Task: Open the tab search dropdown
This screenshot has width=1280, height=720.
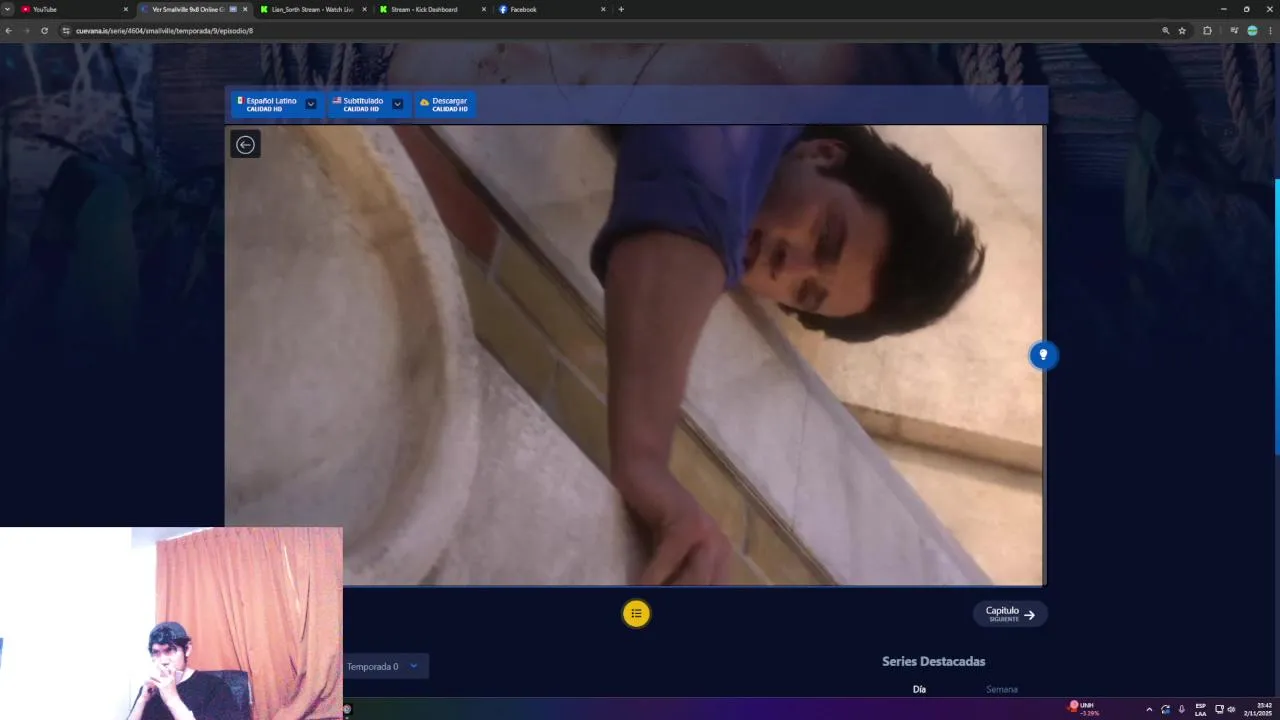Action: click(x=7, y=9)
